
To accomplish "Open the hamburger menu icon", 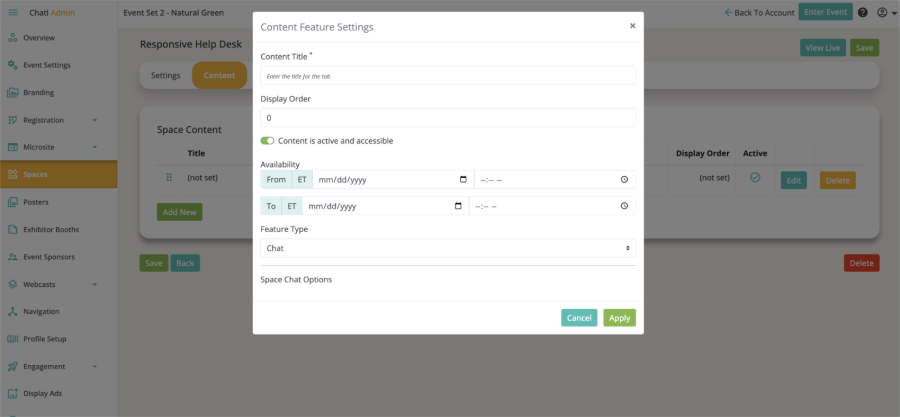I will tap(13, 12).
